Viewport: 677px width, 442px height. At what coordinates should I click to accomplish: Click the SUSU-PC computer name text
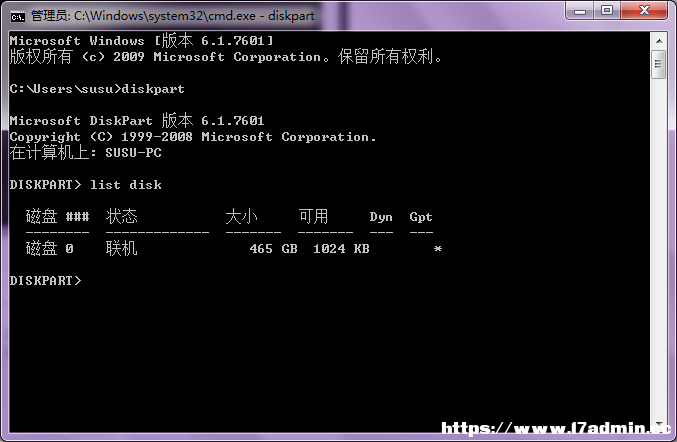[133, 153]
